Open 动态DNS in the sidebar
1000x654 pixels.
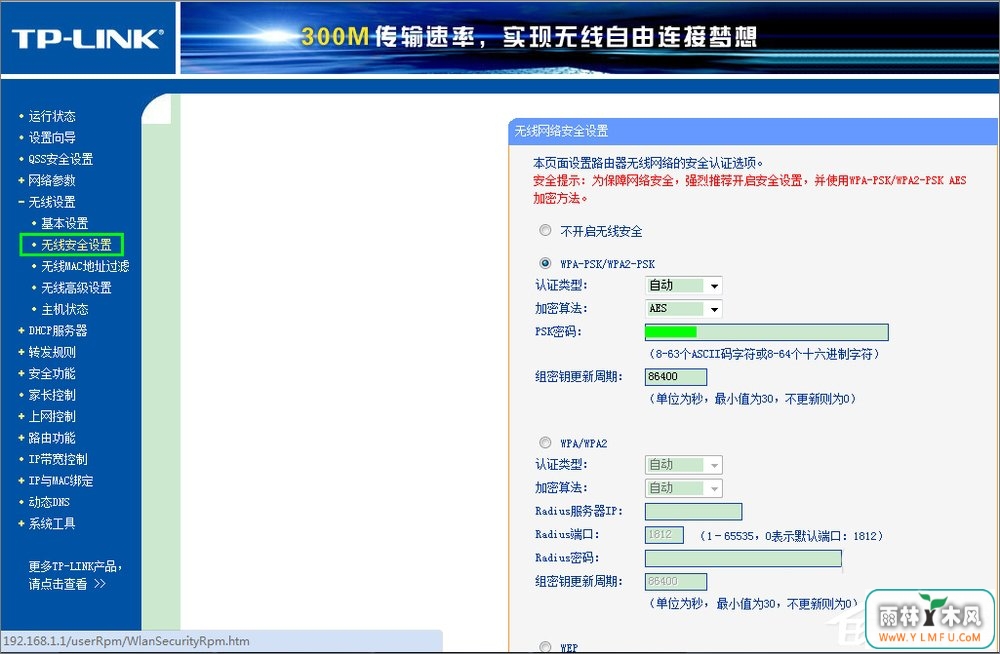49,502
